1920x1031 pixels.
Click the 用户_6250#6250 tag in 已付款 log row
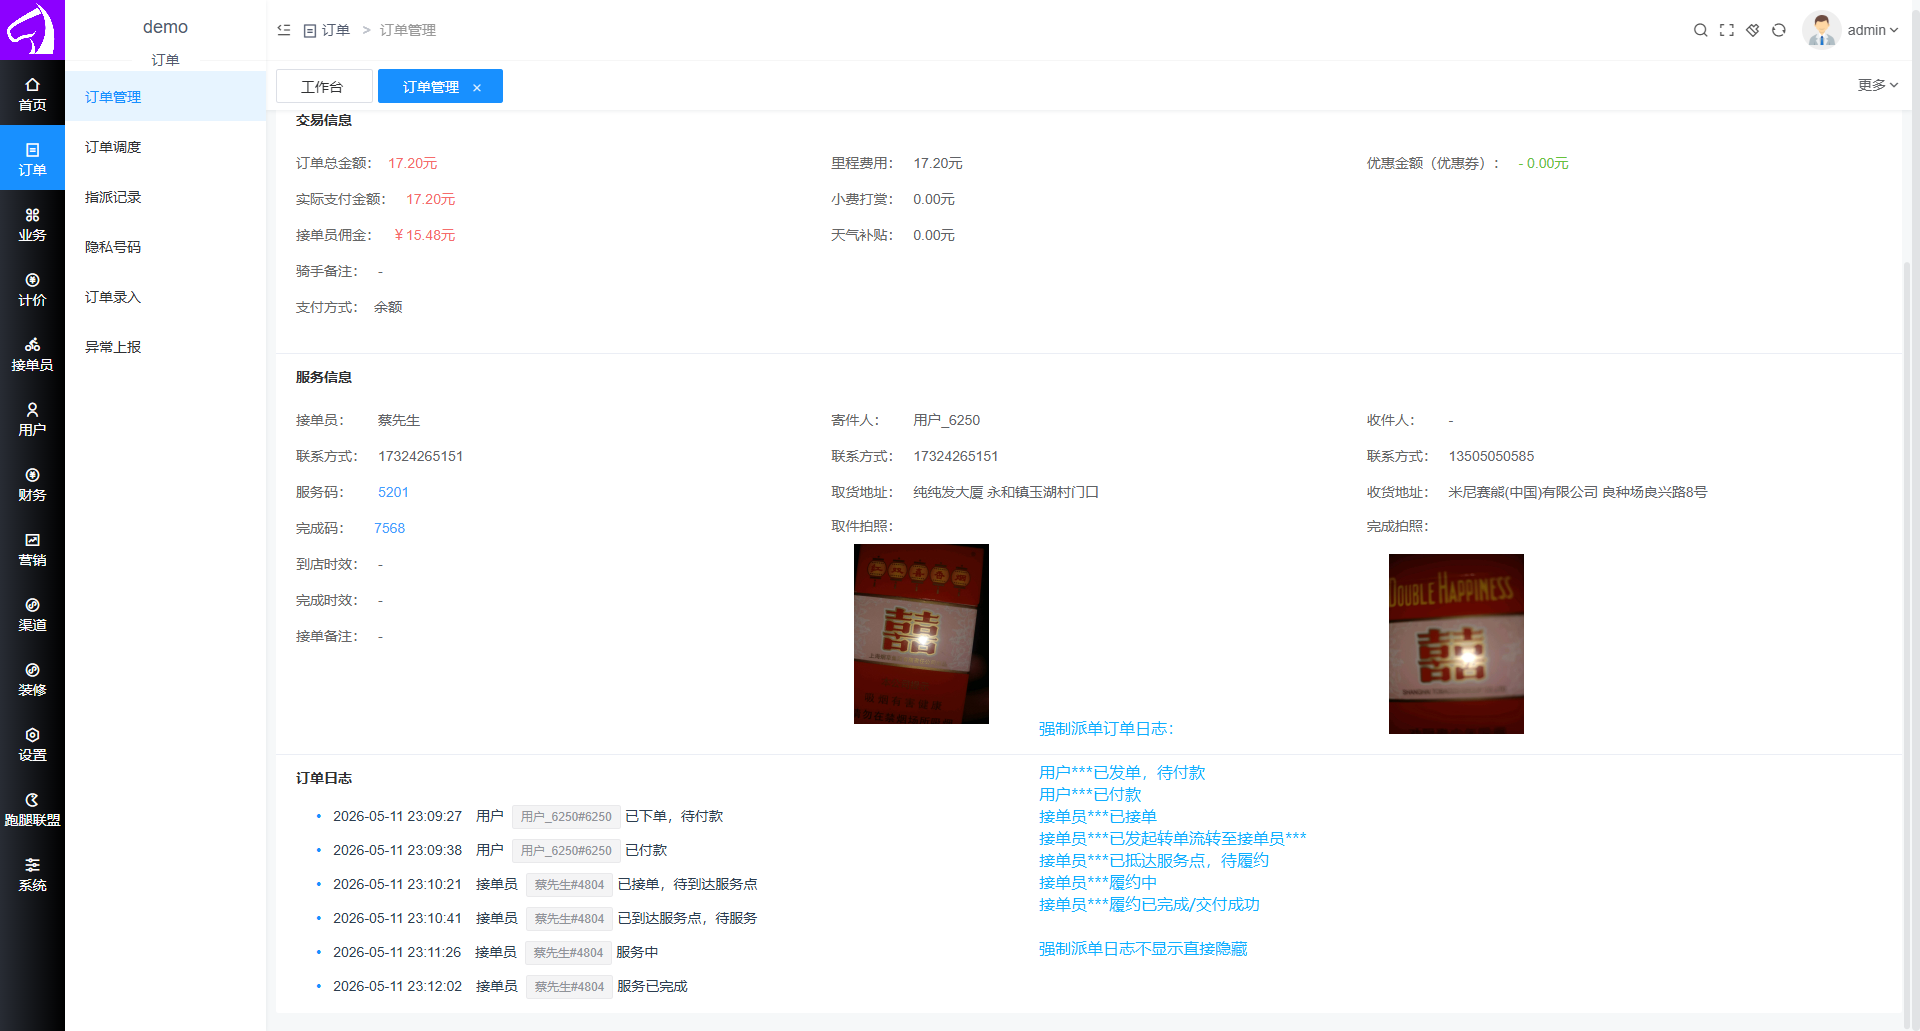566,851
